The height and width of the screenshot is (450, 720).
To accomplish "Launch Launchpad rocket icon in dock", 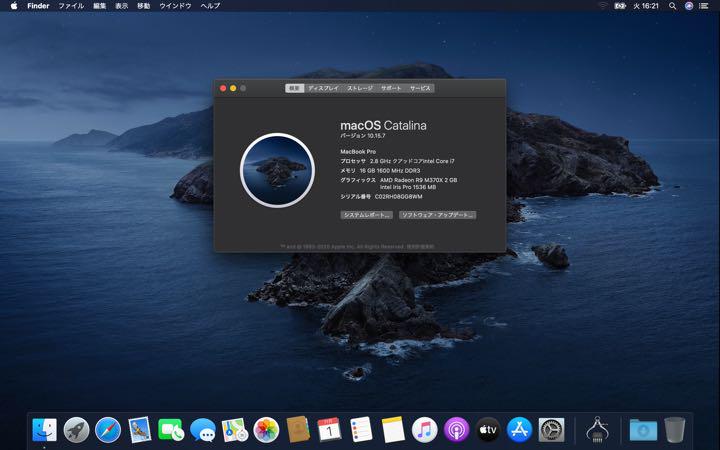I will click(x=76, y=430).
